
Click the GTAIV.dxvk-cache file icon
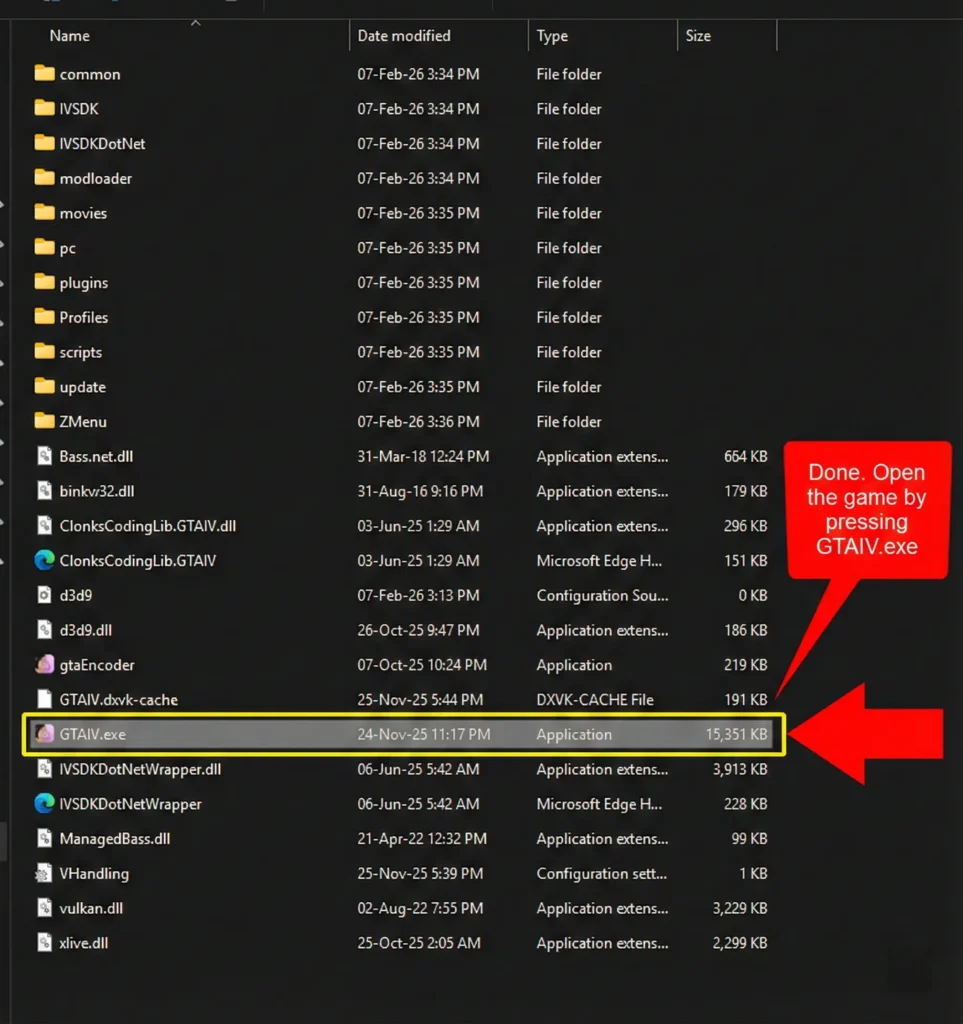44,700
